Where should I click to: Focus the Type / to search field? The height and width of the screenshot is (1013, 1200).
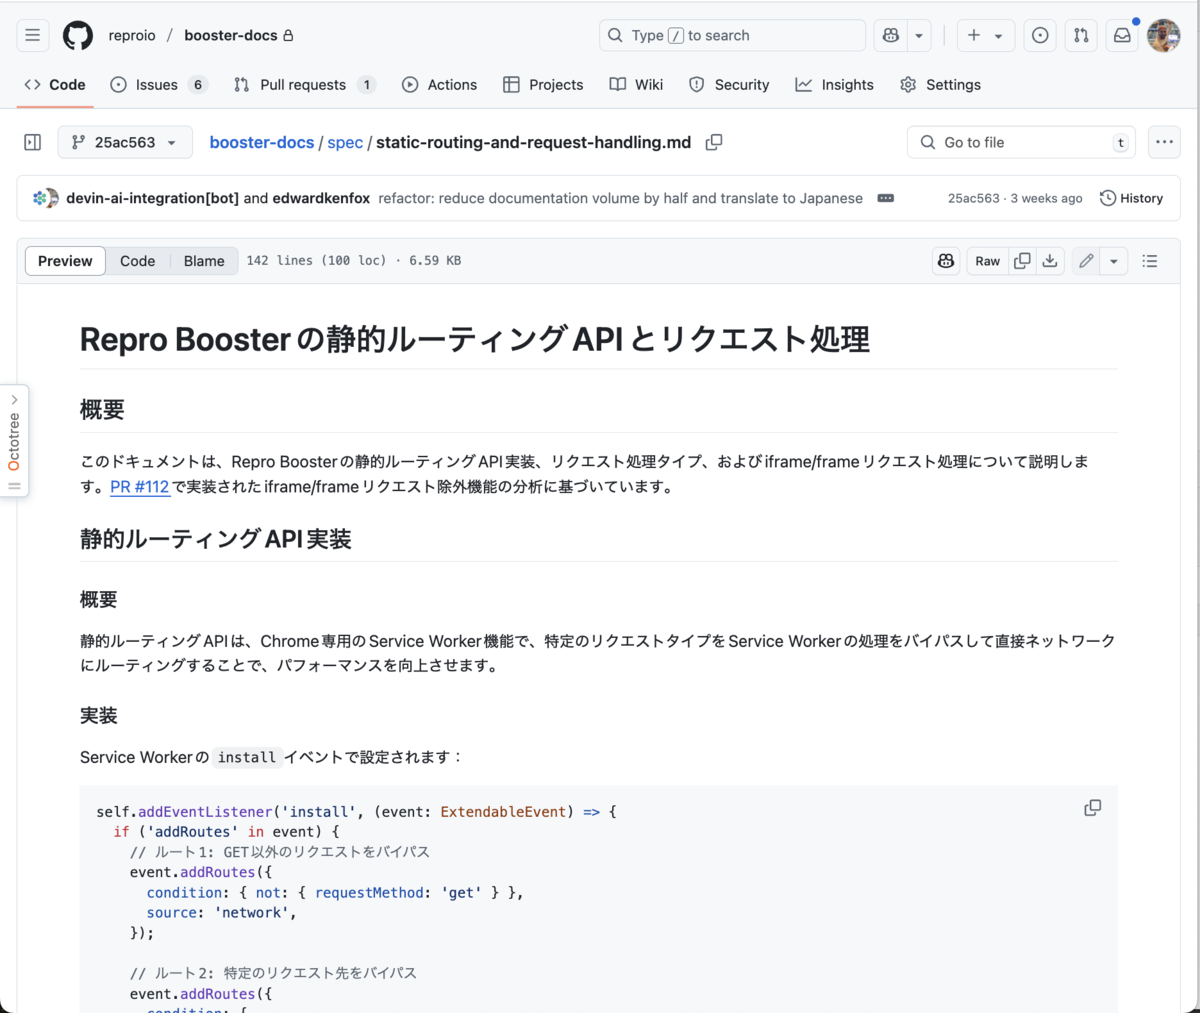(732, 35)
